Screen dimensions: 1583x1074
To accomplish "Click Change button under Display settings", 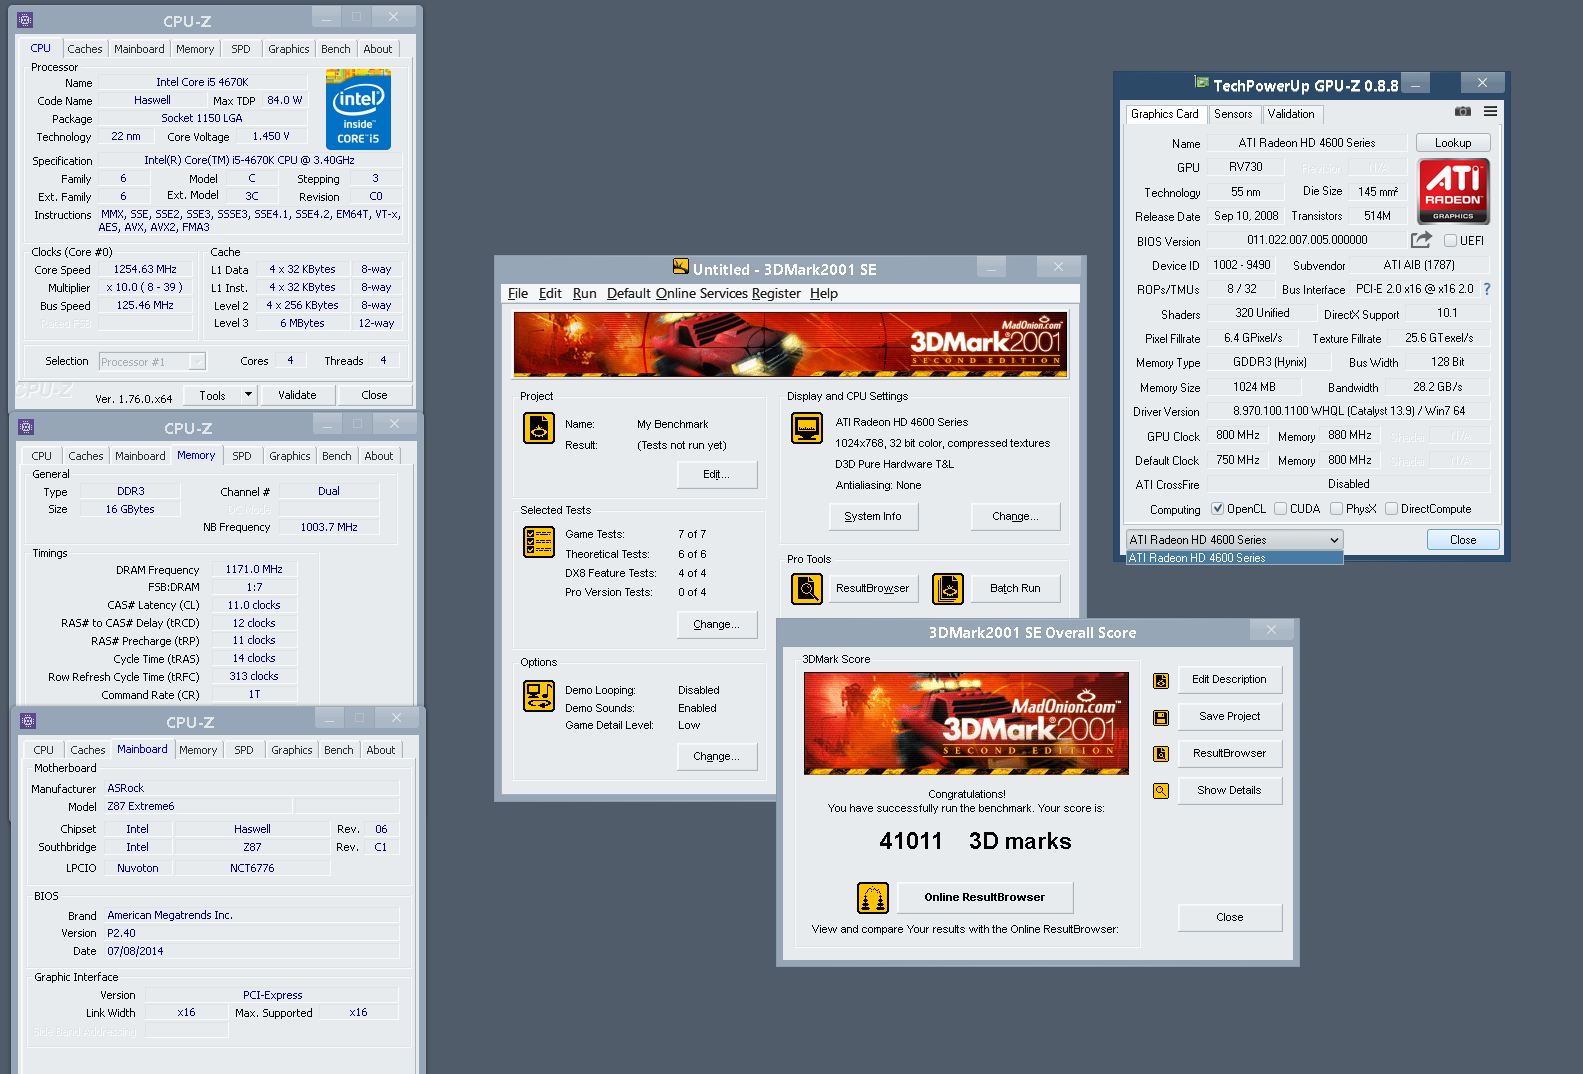I will 1015,517.
